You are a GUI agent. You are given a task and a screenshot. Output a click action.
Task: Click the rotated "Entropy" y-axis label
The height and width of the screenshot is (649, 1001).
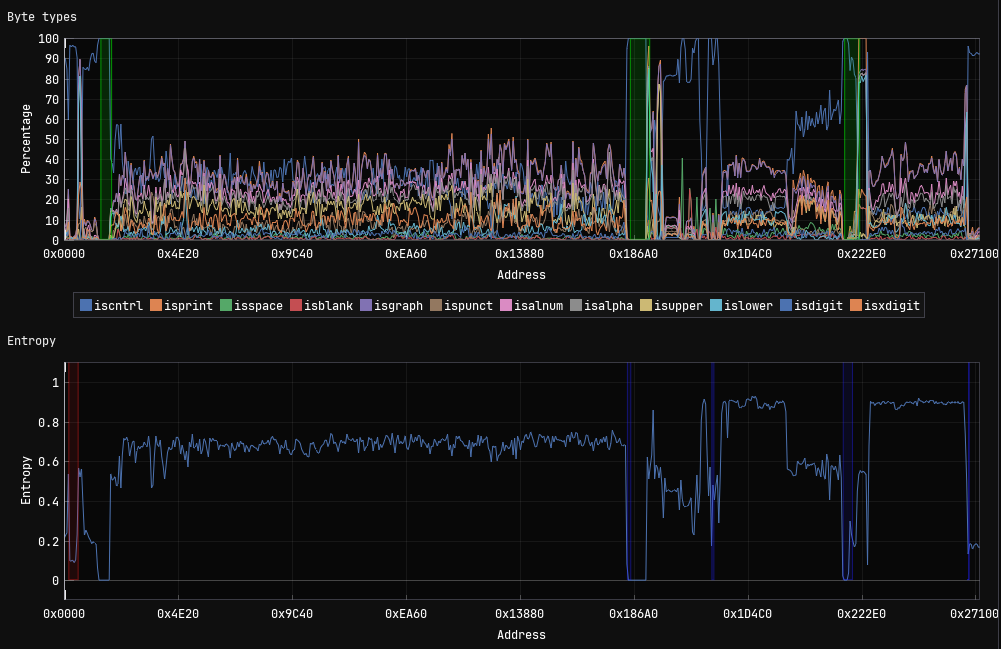point(26,481)
